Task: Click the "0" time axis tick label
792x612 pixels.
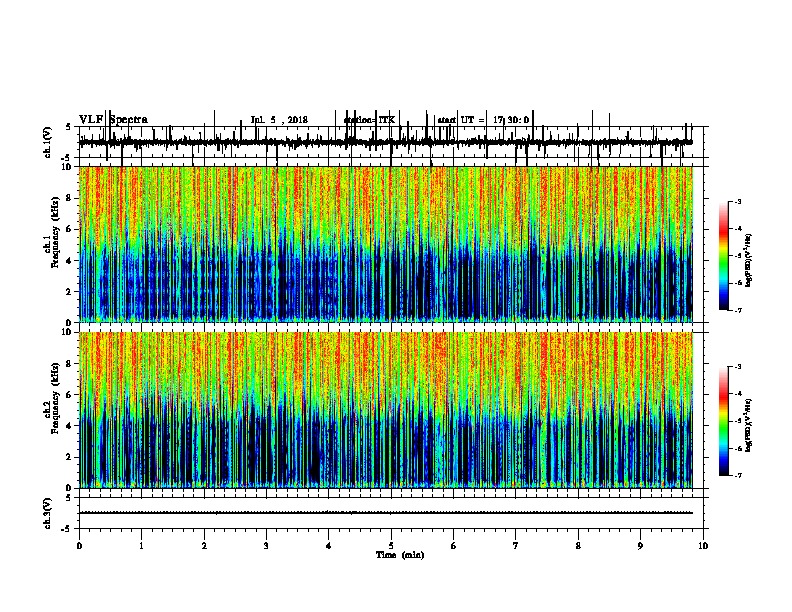Action: pyautogui.click(x=79, y=546)
